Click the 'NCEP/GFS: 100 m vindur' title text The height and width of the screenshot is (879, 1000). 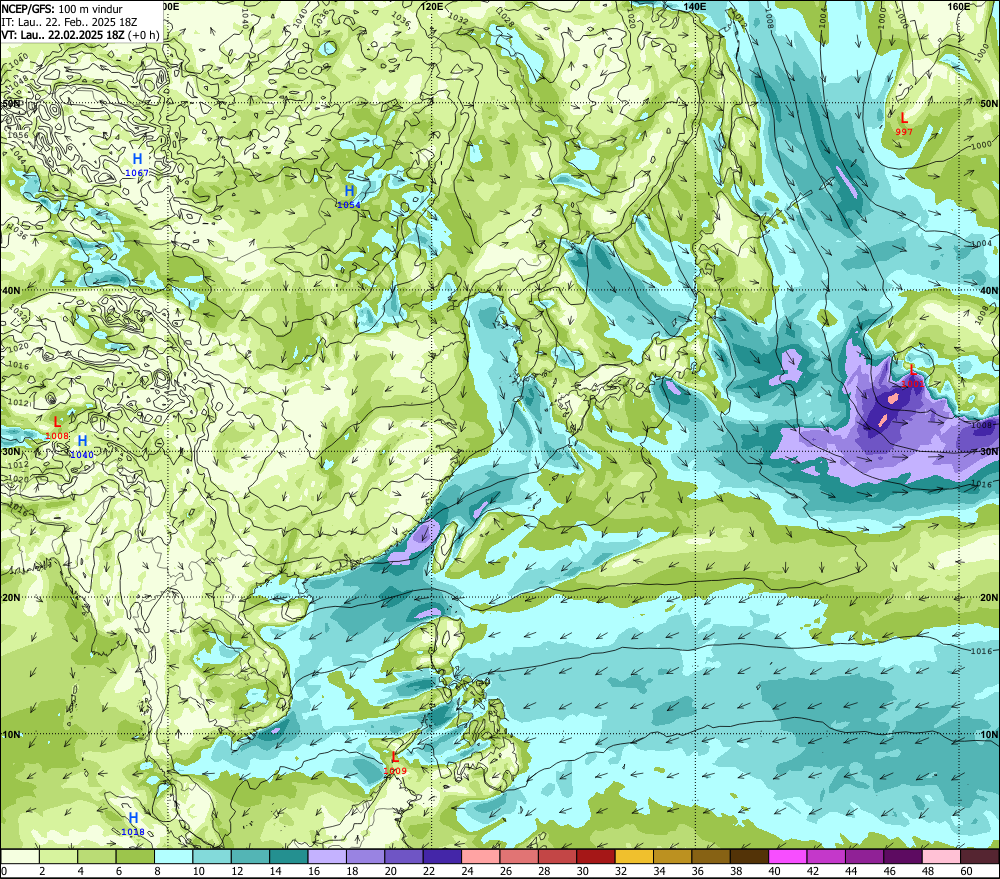(x=62, y=9)
